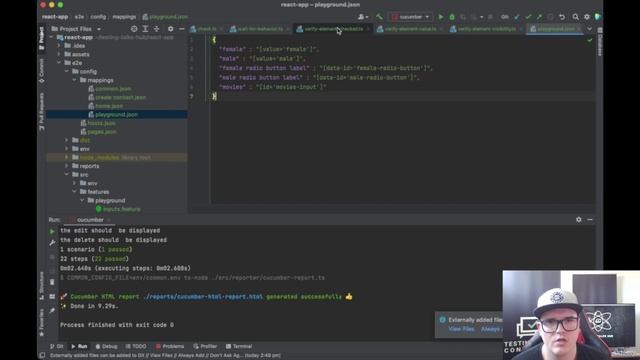Open inputs.feature in playground folder

click(x=122, y=209)
